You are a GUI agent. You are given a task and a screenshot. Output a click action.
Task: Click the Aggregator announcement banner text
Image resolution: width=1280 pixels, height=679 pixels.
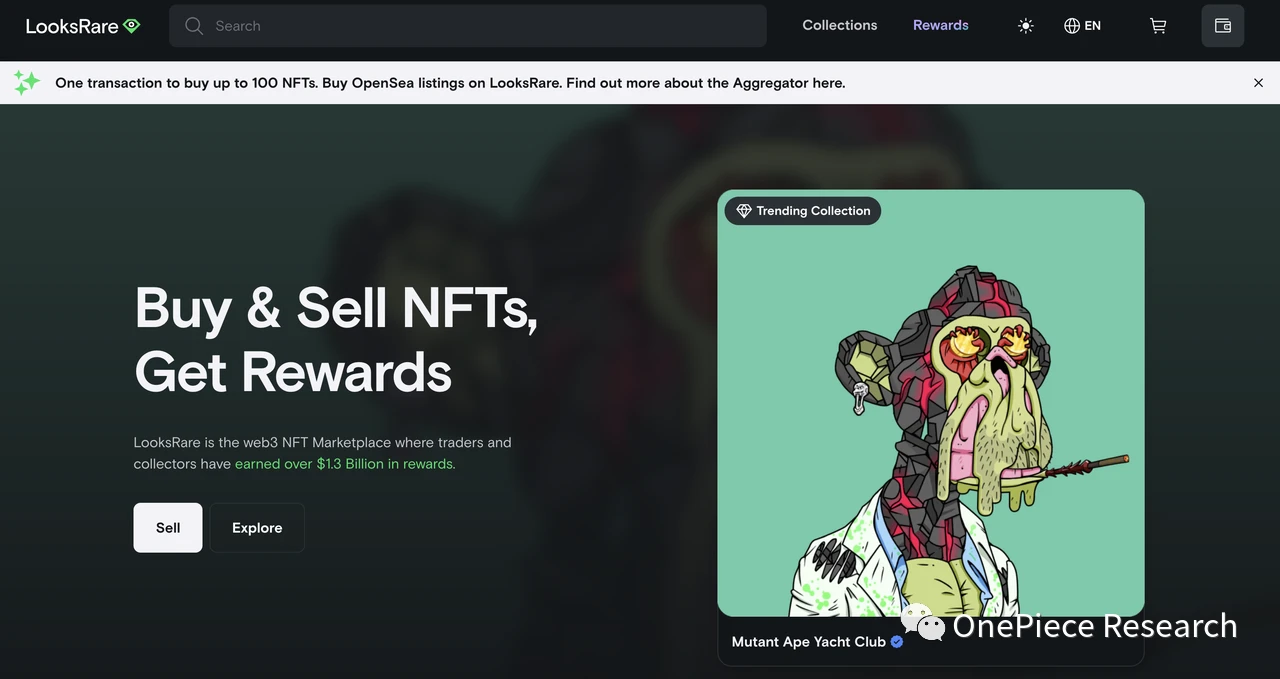(x=450, y=83)
